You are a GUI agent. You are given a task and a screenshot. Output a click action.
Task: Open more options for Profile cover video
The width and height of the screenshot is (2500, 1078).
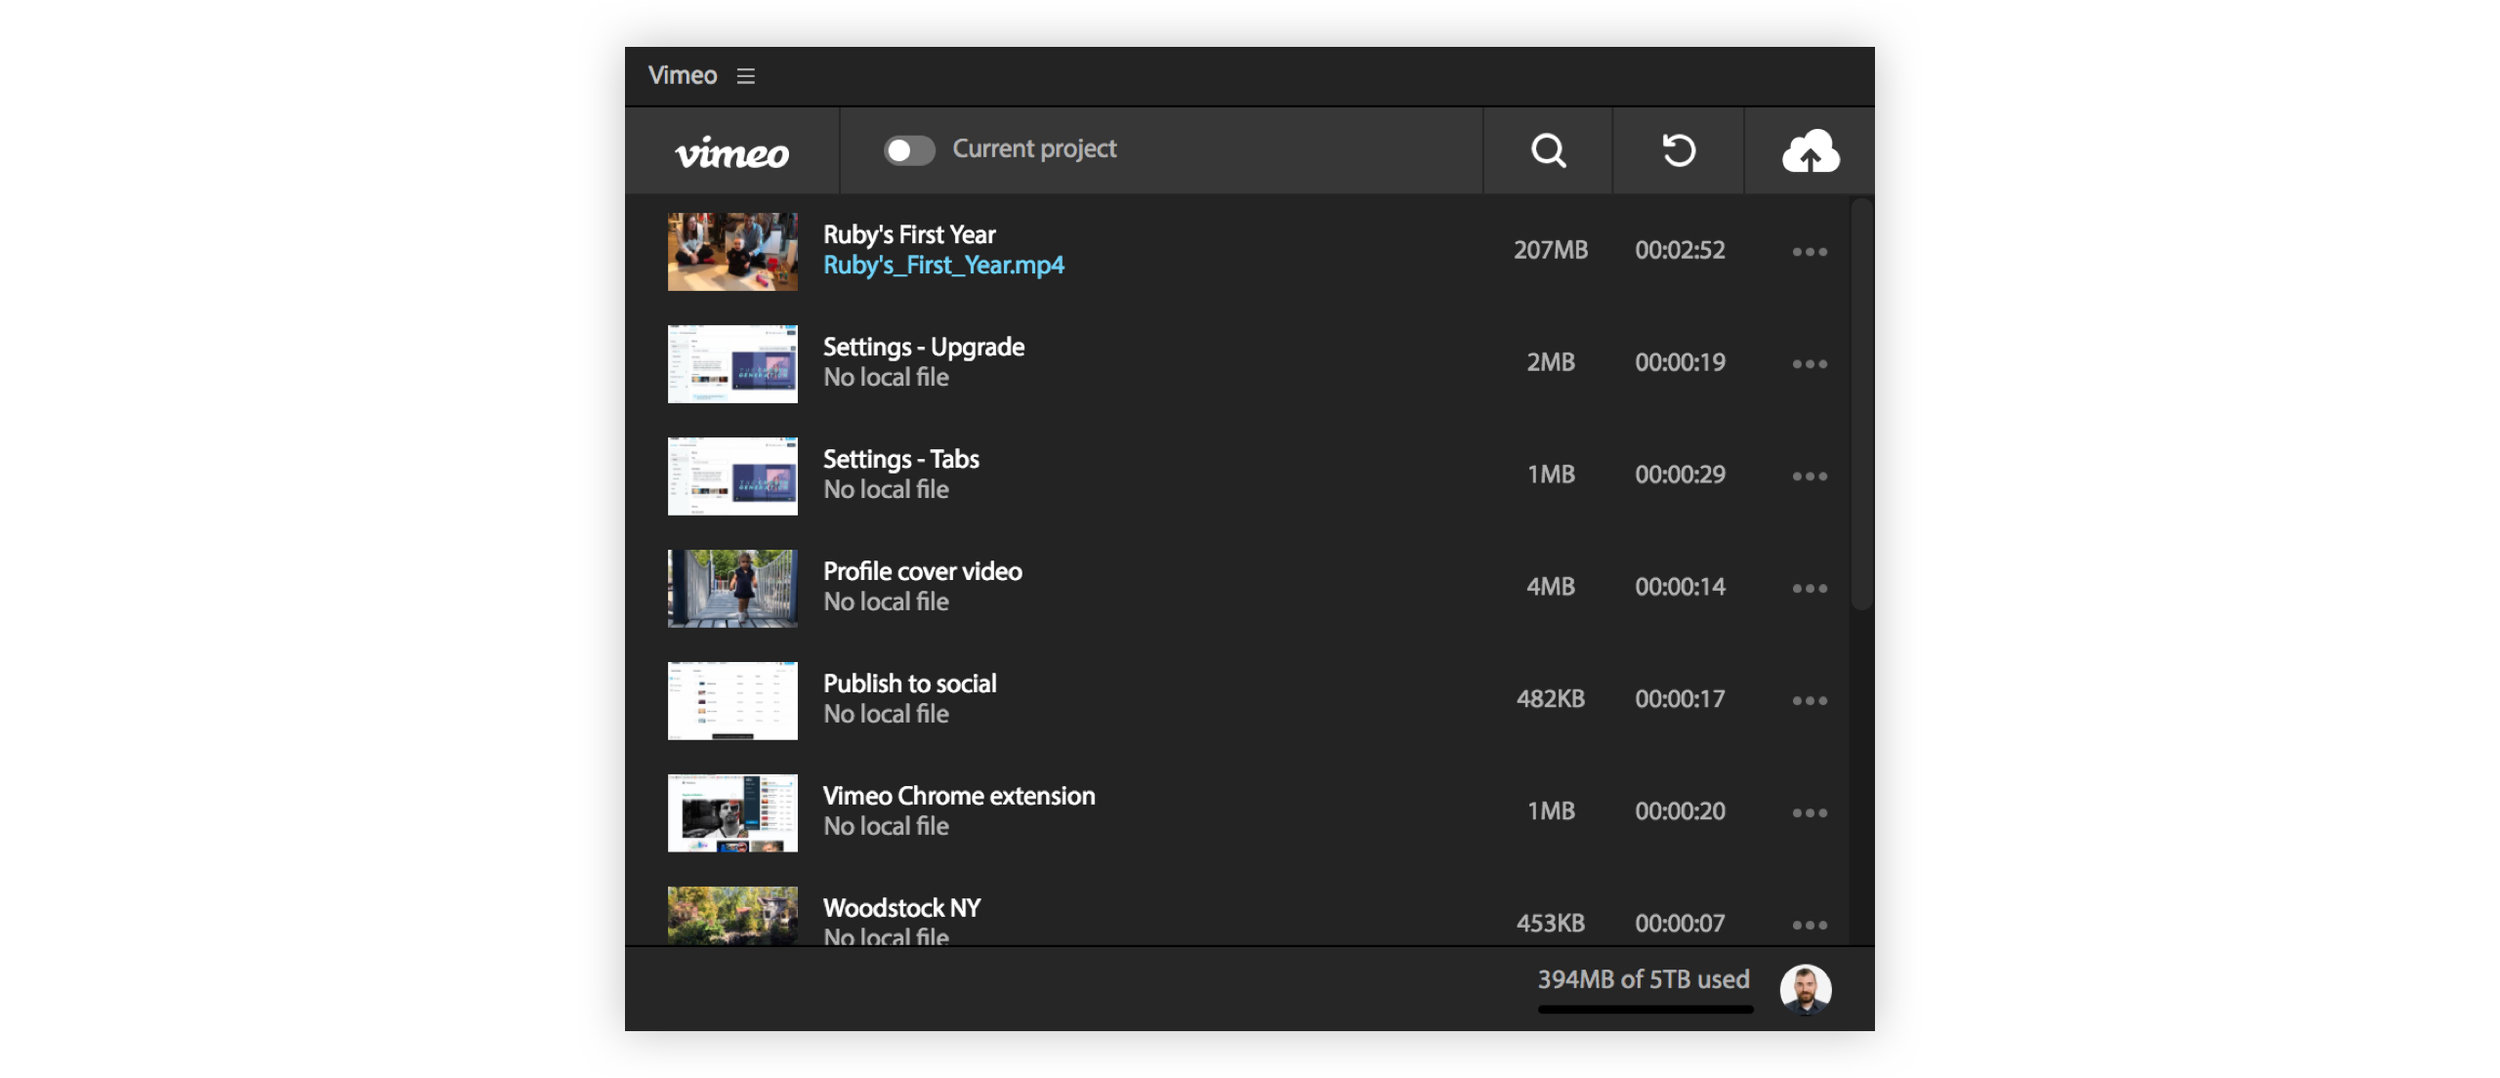tap(1810, 587)
